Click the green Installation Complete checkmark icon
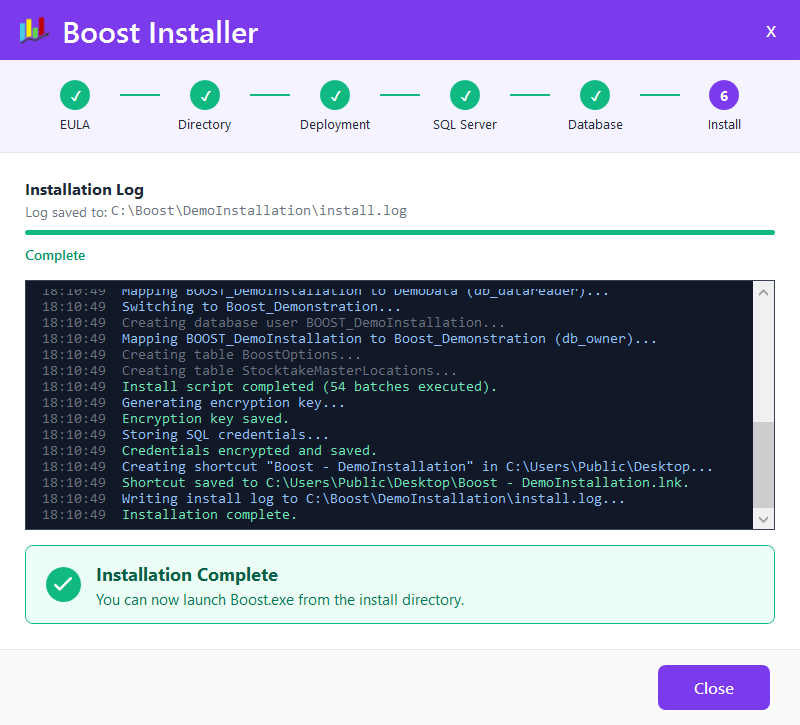 pos(63,584)
